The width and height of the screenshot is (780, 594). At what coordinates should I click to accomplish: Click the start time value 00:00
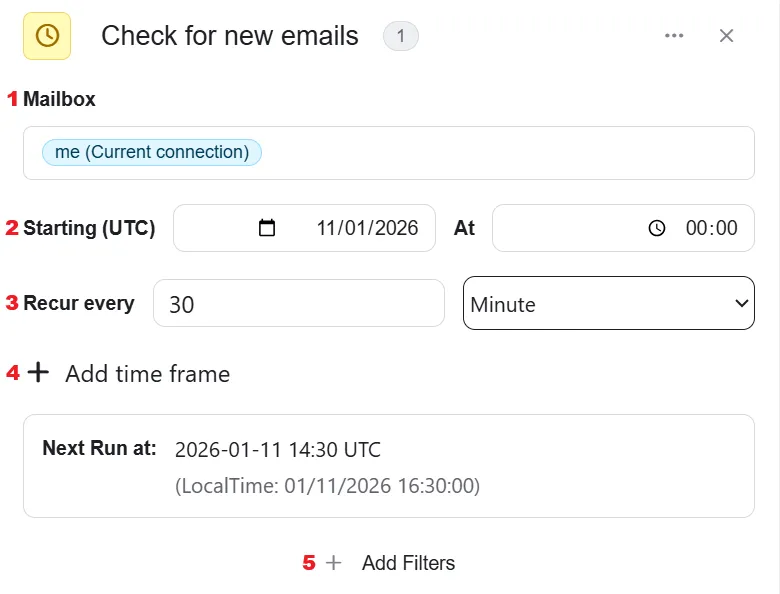tap(711, 228)
